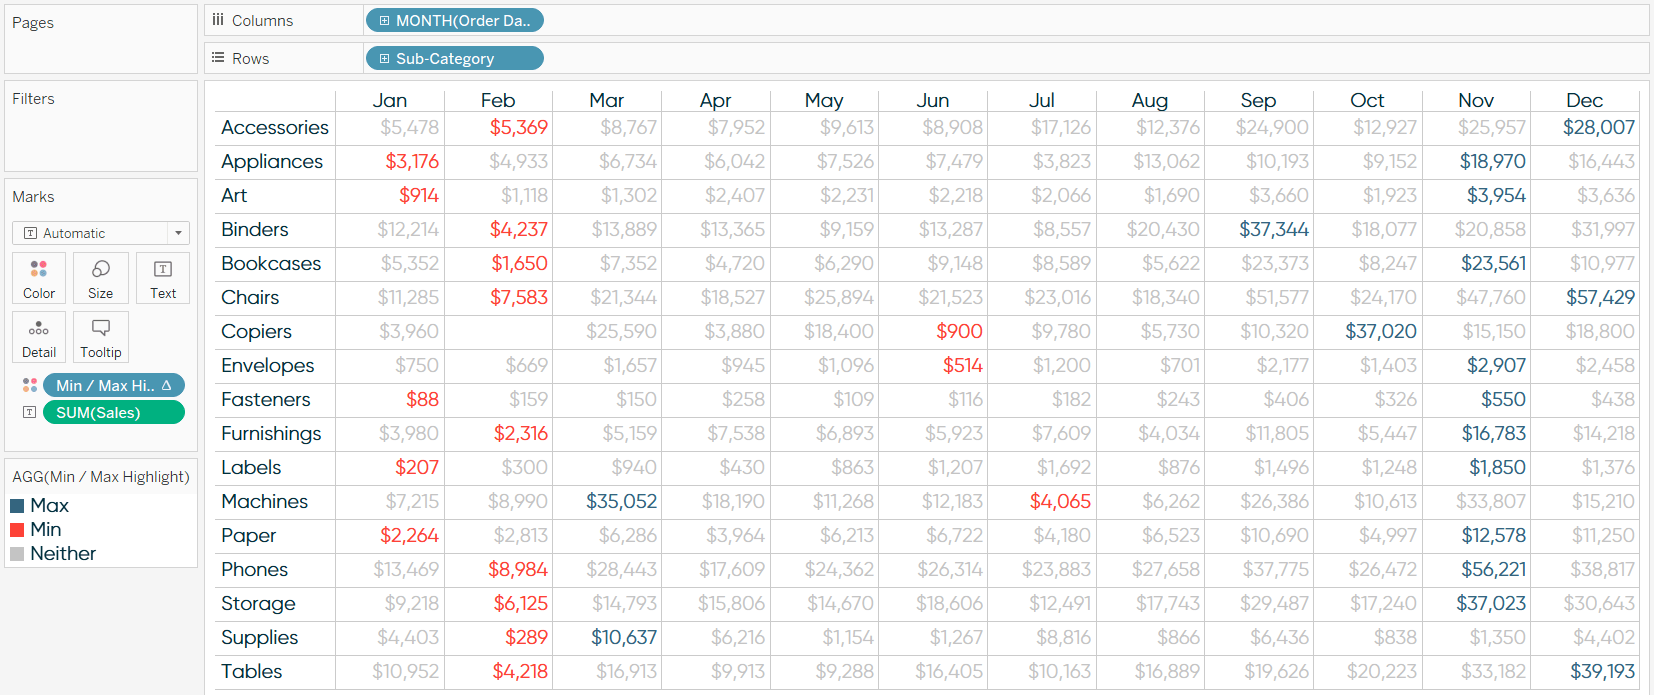Viewport: 1654px width, 695px height.
Task: Select the Accessories row header
Action: click(x=275, y=127)
